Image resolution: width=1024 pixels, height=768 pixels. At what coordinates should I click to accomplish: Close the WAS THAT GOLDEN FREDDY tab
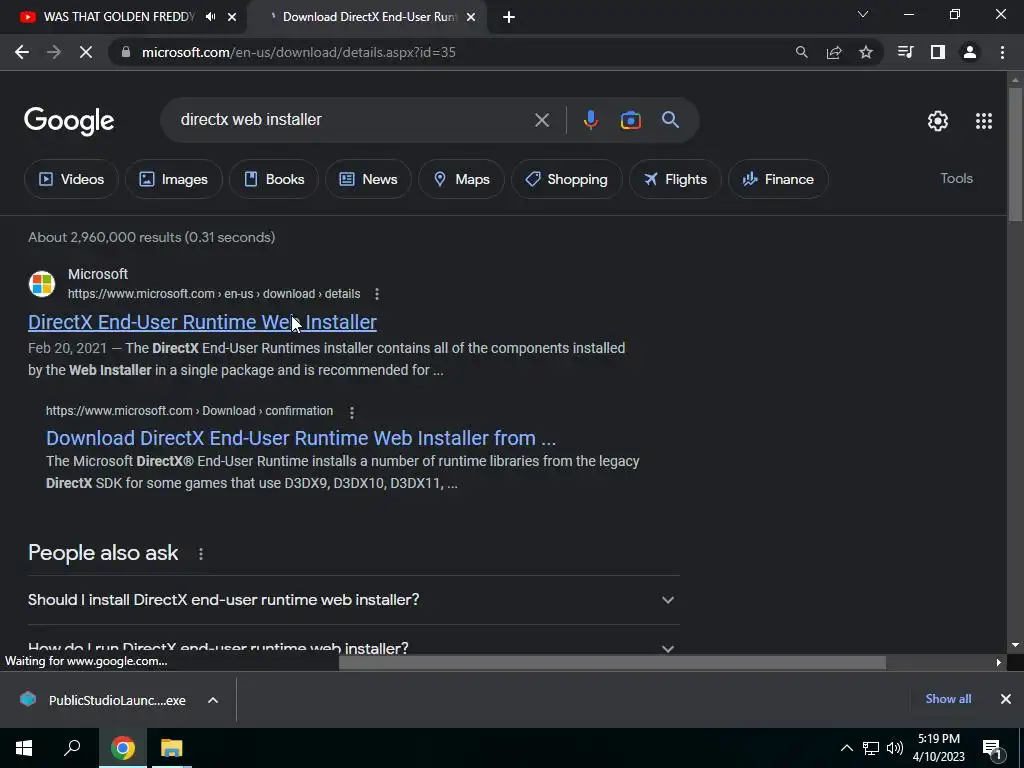pos(232,17)
